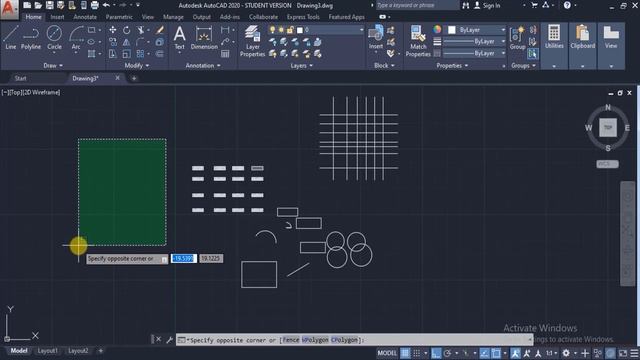Expand the Properties panel
Viewport: 640px width, 360px height.
tap(452, 65)
